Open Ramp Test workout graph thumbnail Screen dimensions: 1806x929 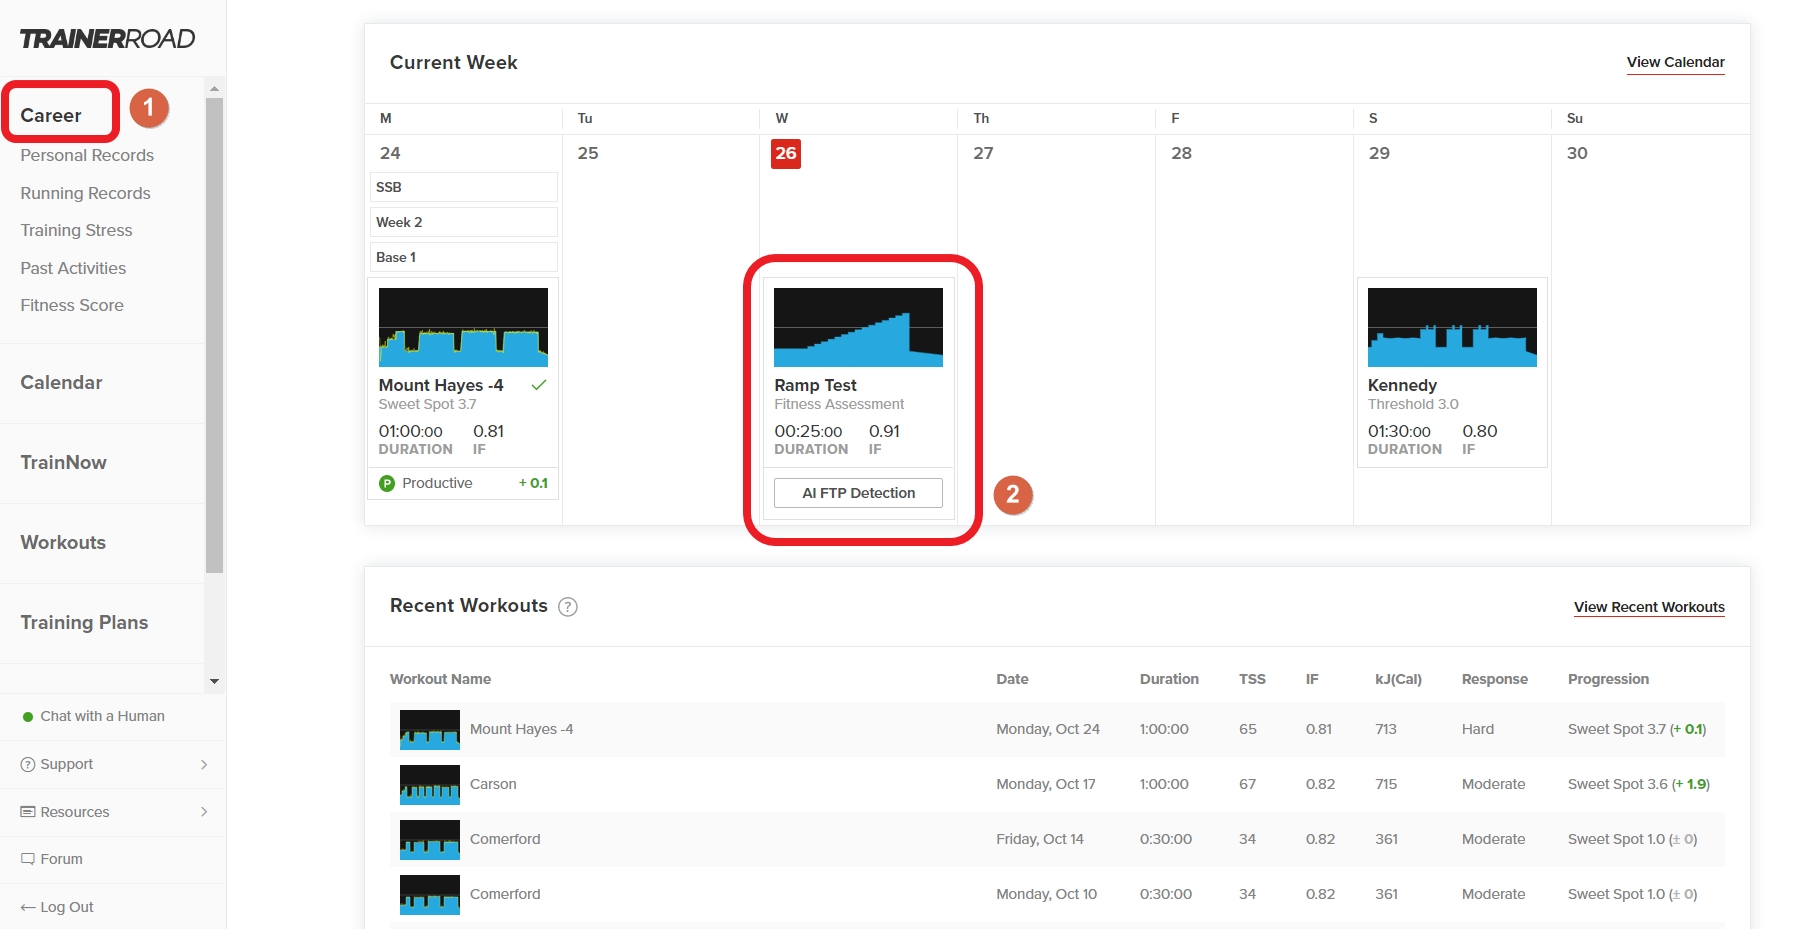858,327
